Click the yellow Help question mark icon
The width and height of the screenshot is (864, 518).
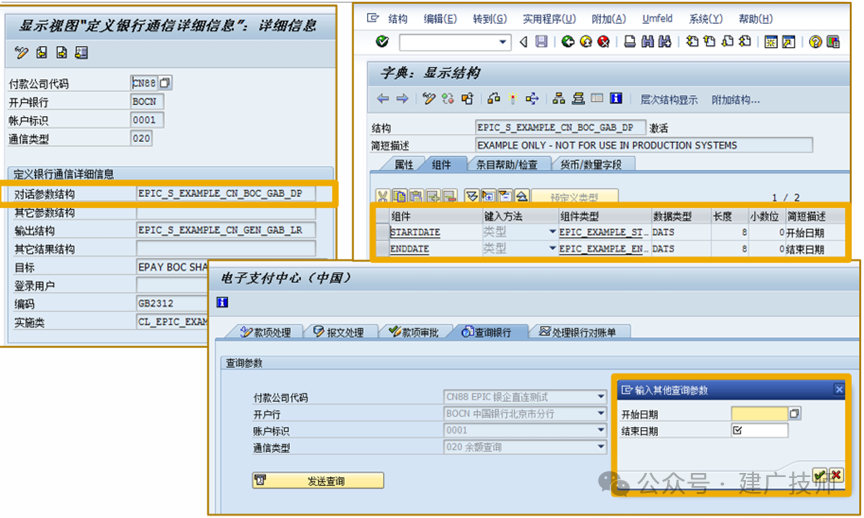click(815, 42)
